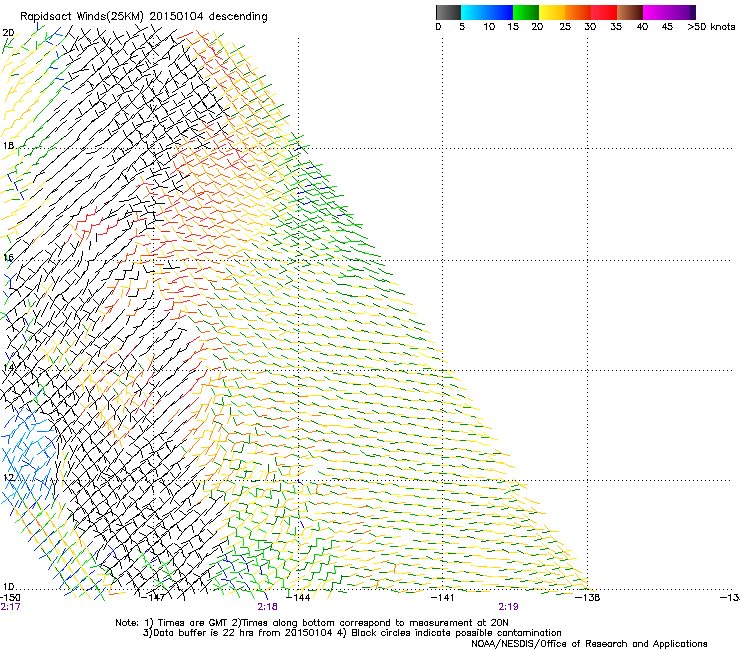Screen dimensions: 740x650
Task: Click the 'Rapidscat Winds(25KM) 20150104 descending' title
Action: coord(143,16)
